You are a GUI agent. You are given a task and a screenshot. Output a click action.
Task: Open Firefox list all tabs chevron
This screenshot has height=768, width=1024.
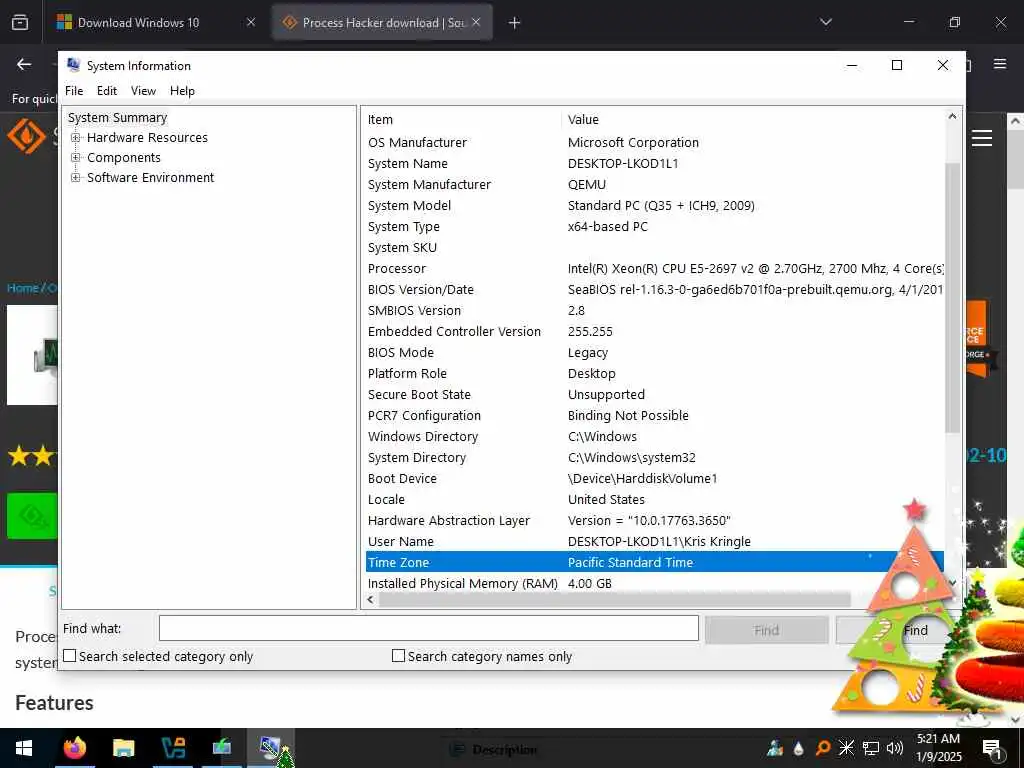[825, 22]
